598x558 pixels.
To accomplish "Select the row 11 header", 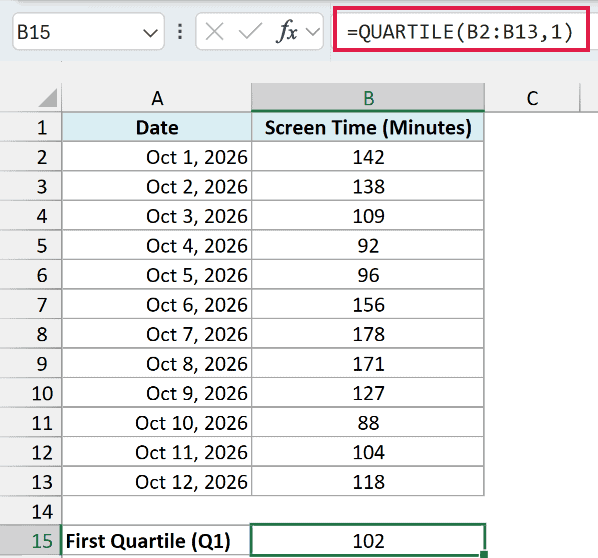I will coord(31,423).
